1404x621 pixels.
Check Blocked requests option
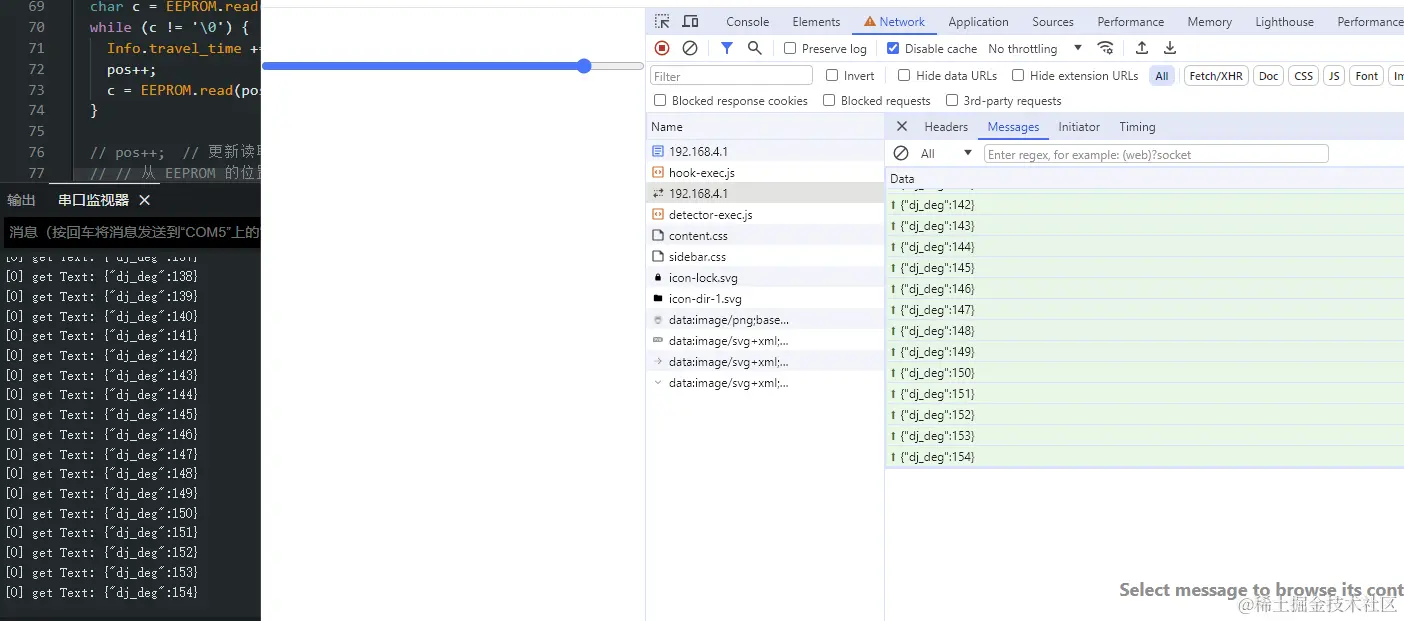[x=829, y=100]
